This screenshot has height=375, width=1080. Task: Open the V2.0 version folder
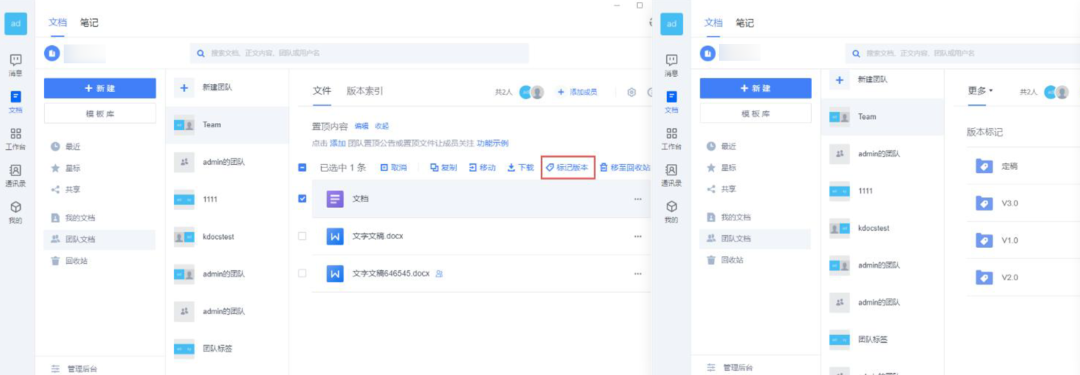[x=1023, y=278]
